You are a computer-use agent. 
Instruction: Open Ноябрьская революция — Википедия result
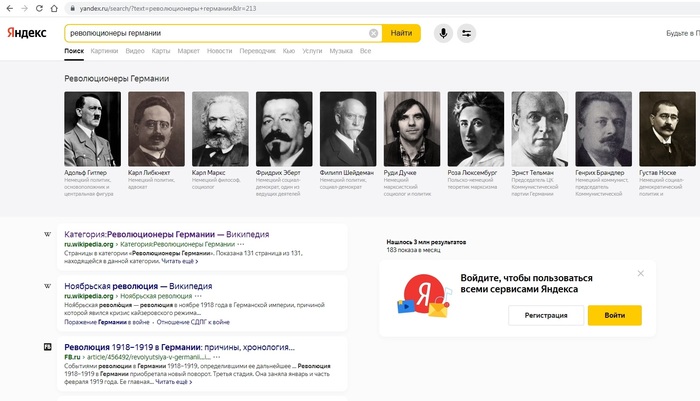[138, 286]
